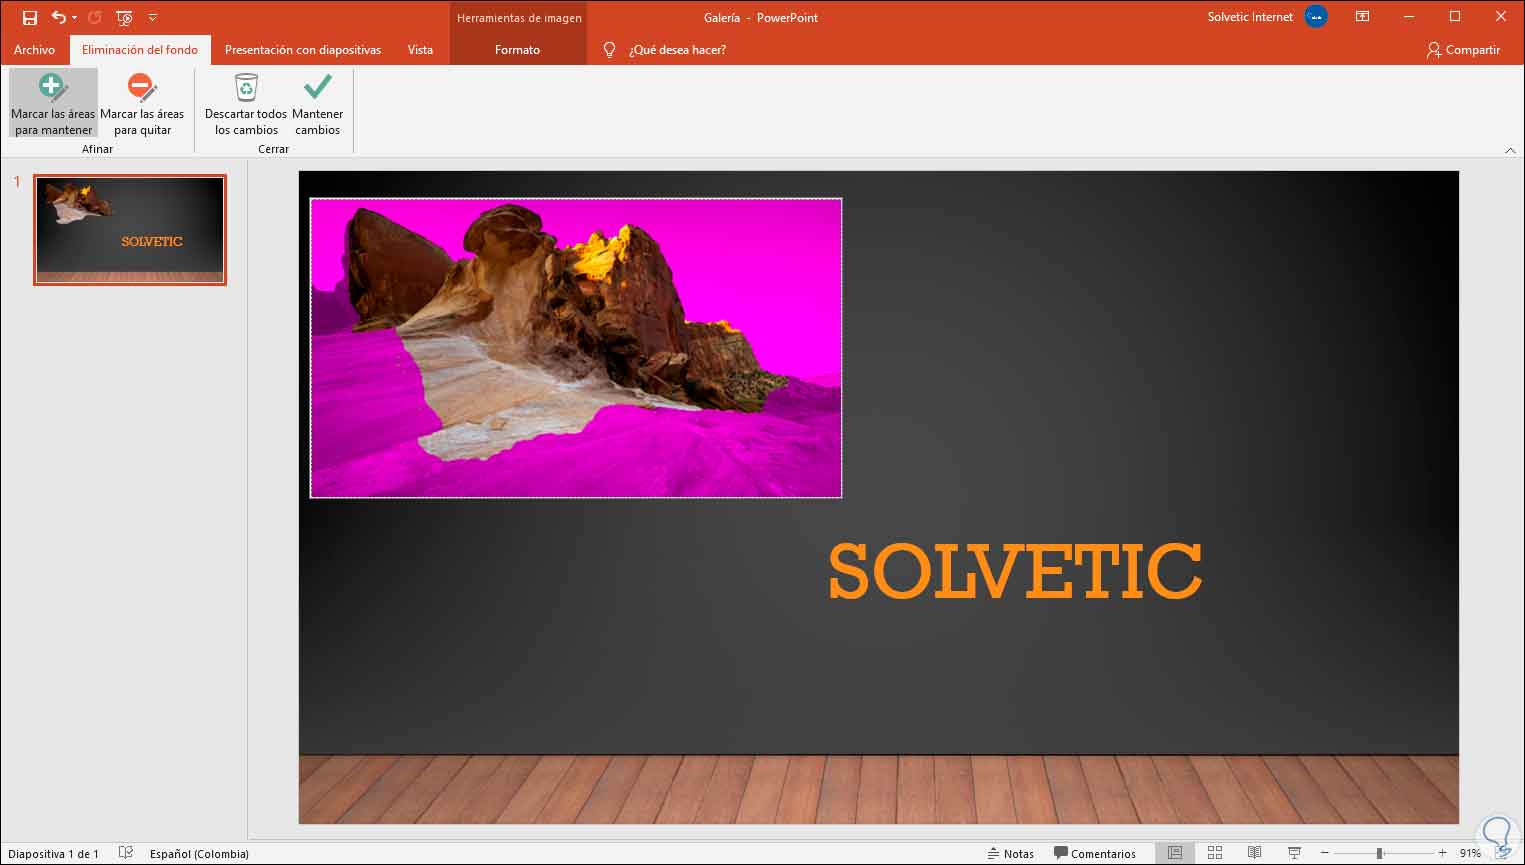Viewport: 1525px width, 865px height.
Task: Switch to Eliminación del fondo tab
Action: point(140,49)
